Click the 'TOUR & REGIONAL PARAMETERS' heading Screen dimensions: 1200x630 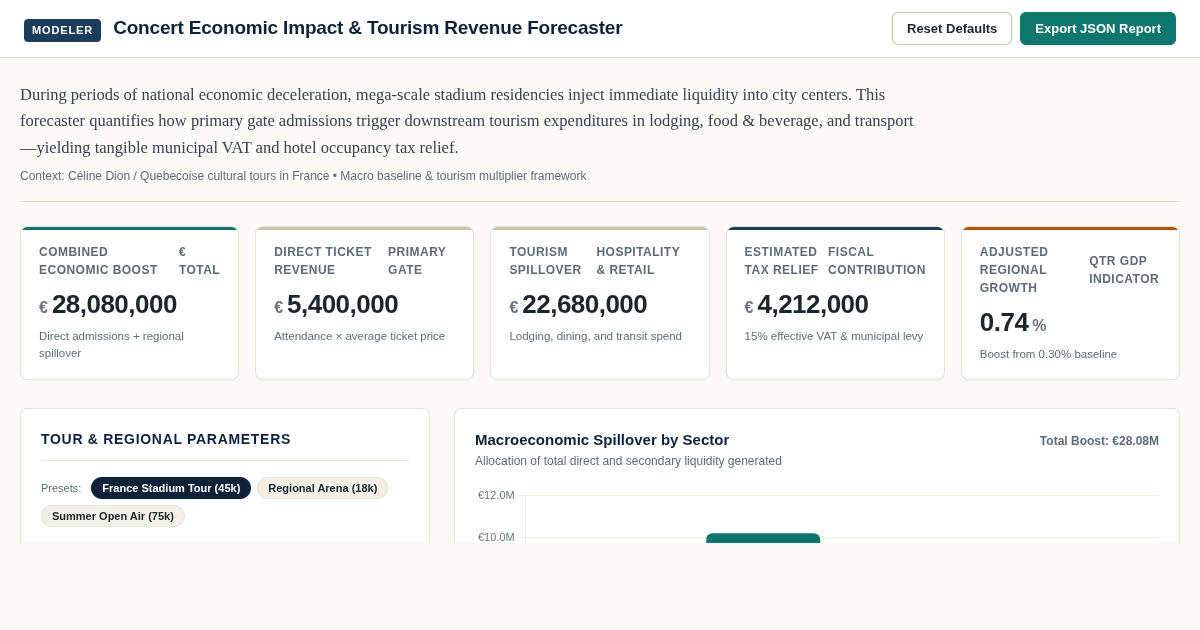166,439
